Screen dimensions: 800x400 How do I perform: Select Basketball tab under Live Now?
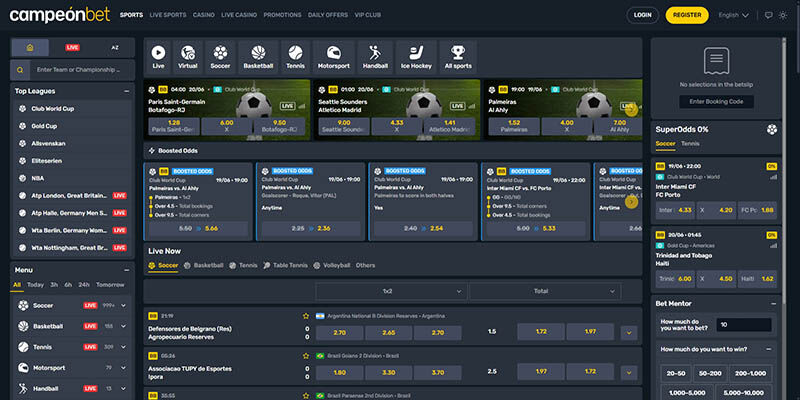click(204, 265)
